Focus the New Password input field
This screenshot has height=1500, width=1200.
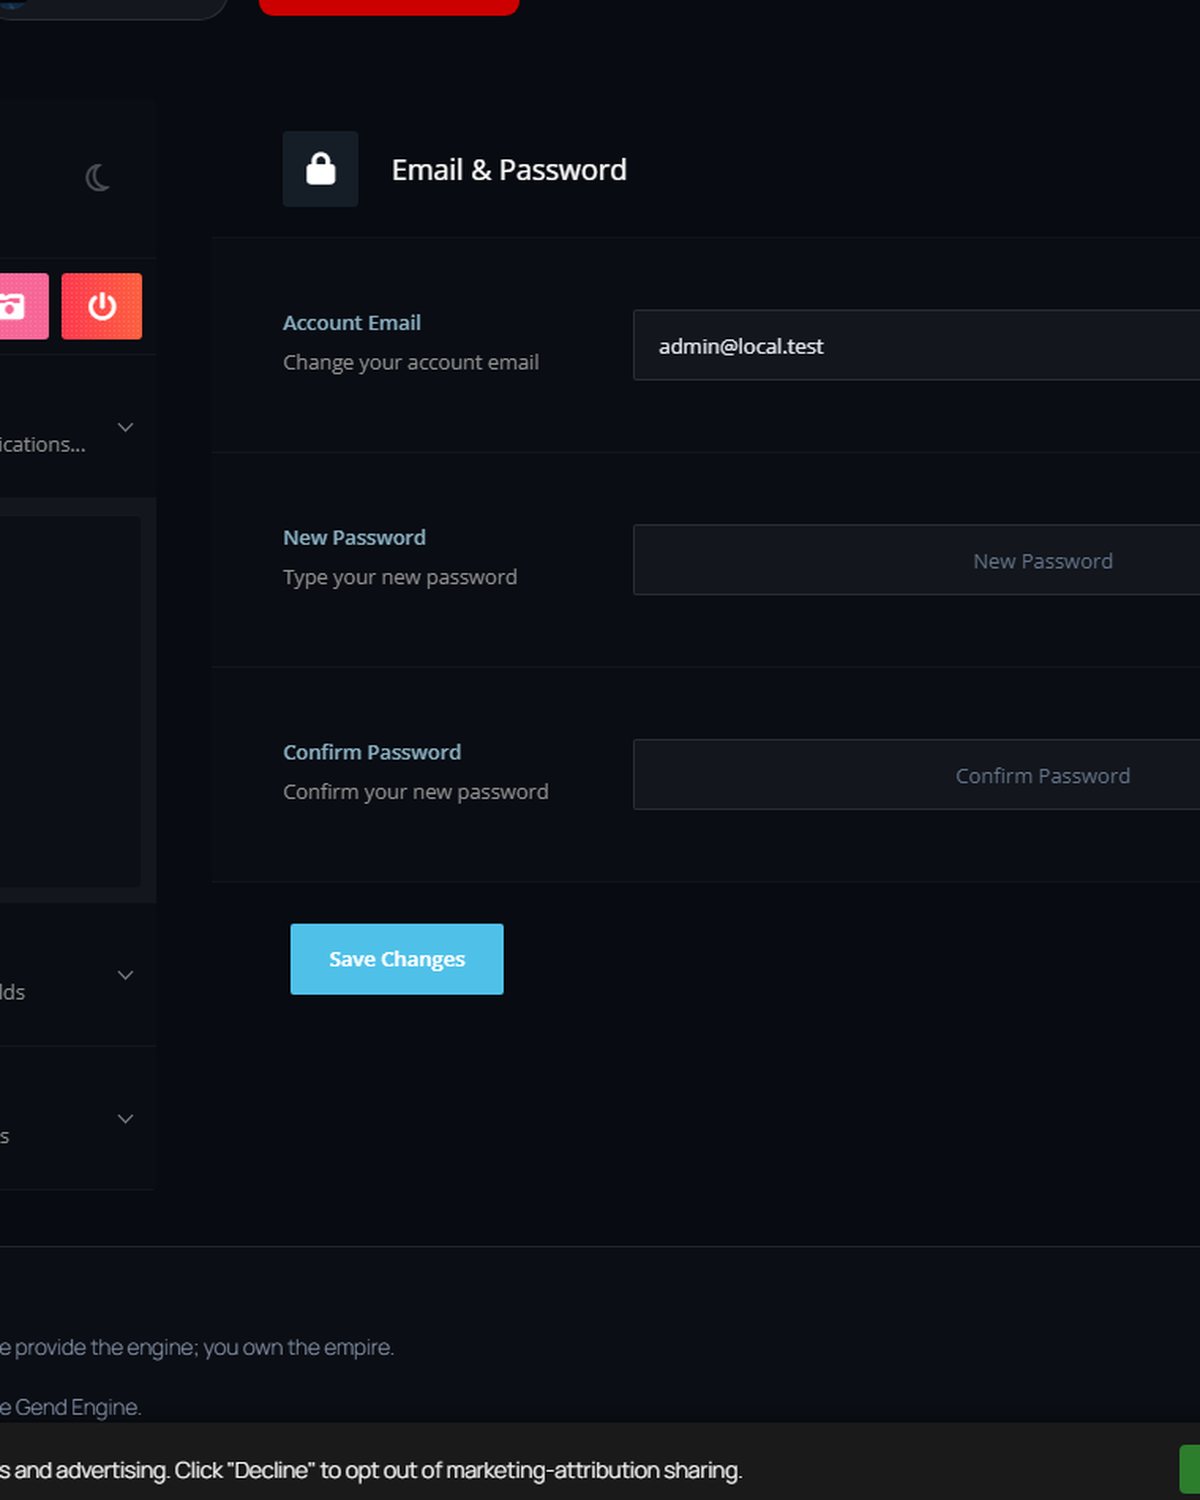point(916,560)
